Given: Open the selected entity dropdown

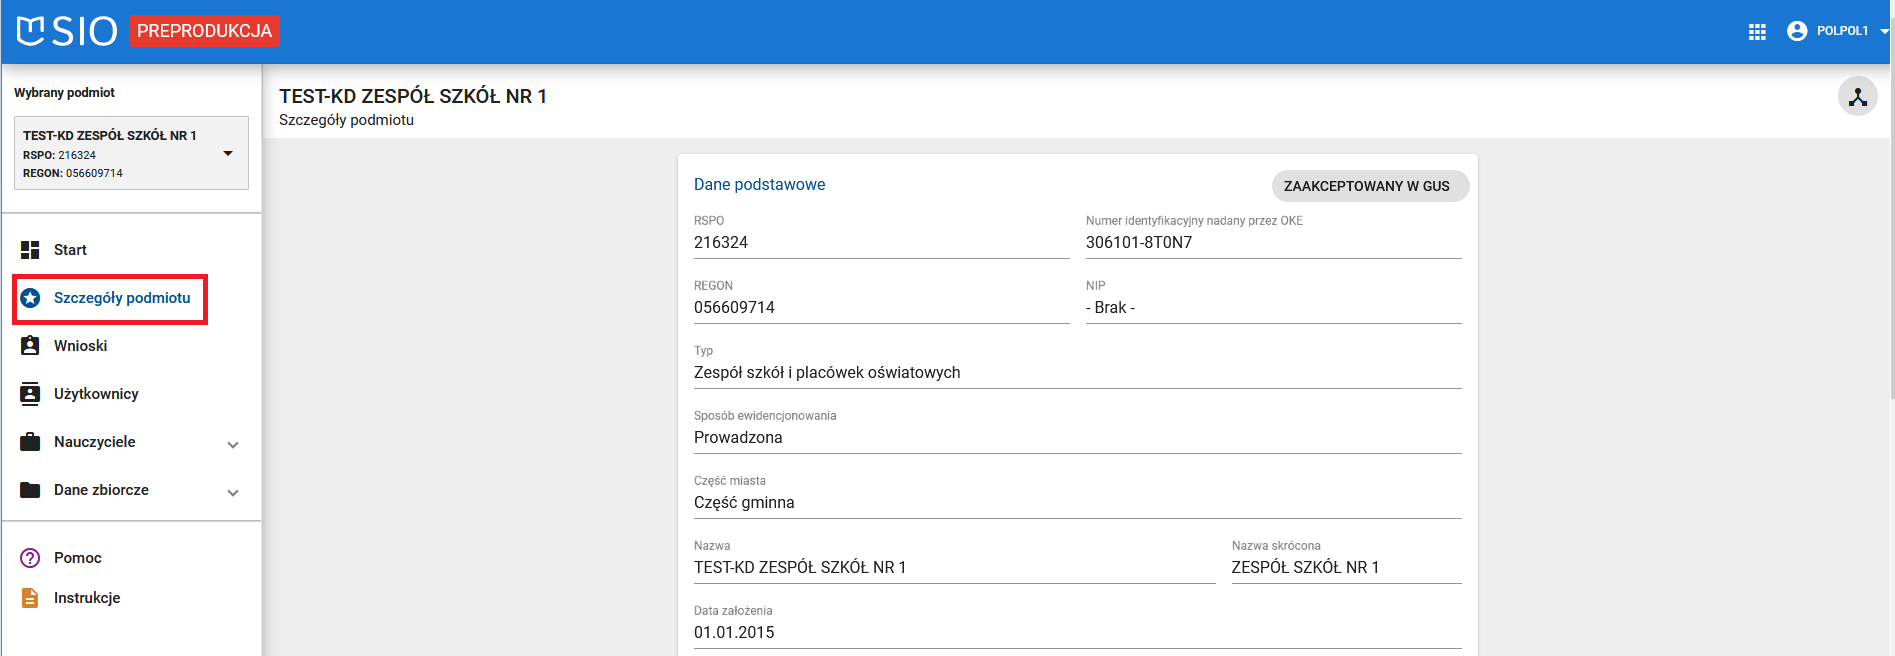Looking at the screenshot, I should pos(131,153).
